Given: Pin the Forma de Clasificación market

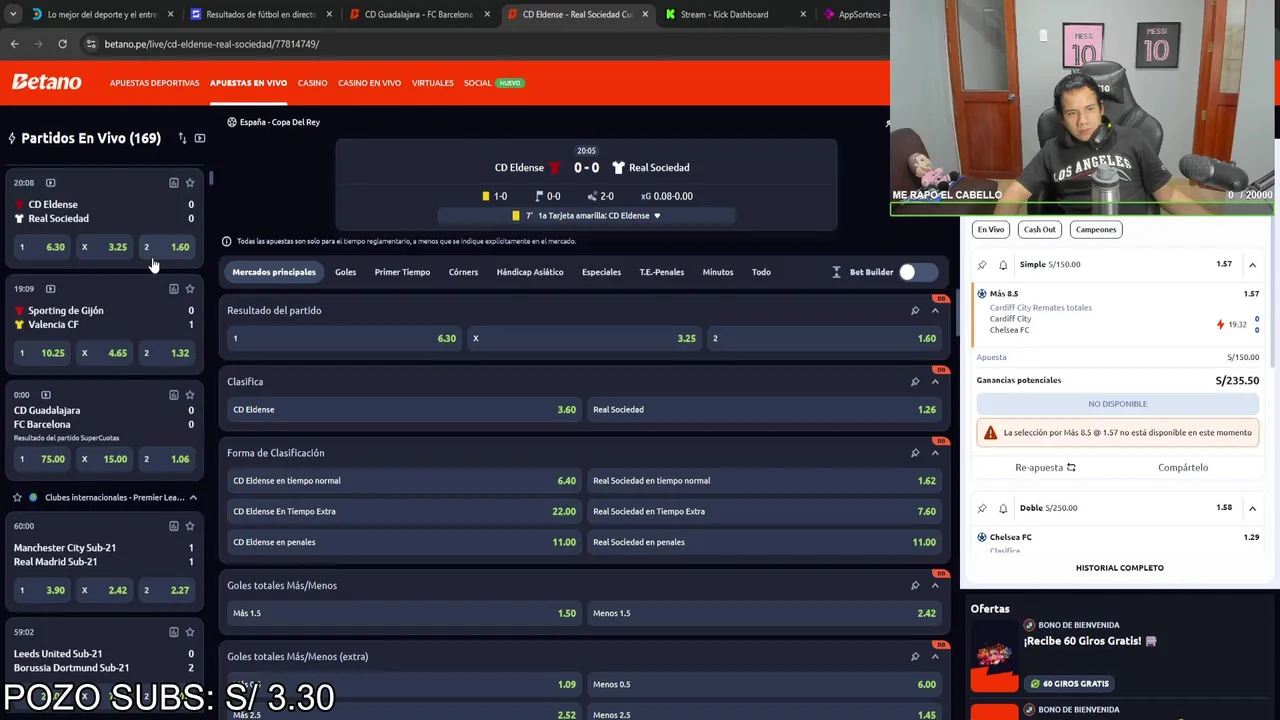Looking at the screenshot, I should pyautogui.click(x=915, y=453).
